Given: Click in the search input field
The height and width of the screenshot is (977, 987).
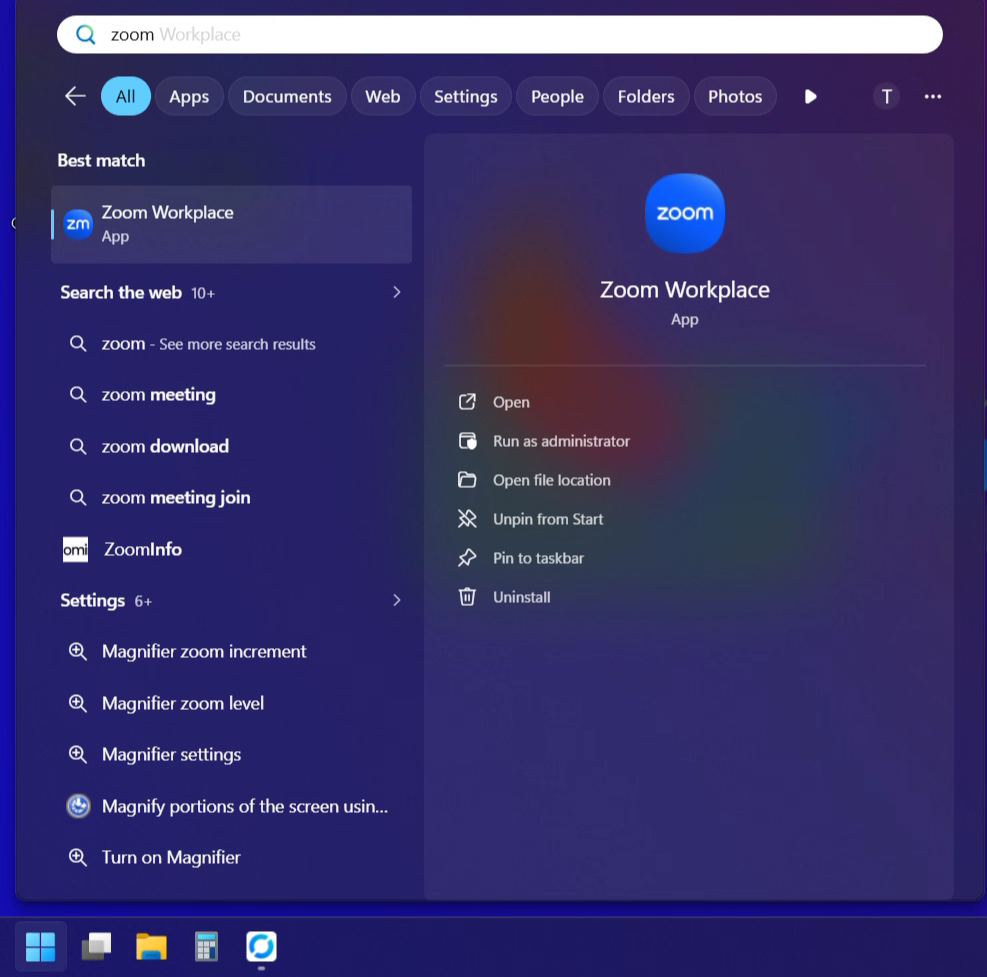Looking at the screenshot, I should pyautogui.click(x=500, y=34).
